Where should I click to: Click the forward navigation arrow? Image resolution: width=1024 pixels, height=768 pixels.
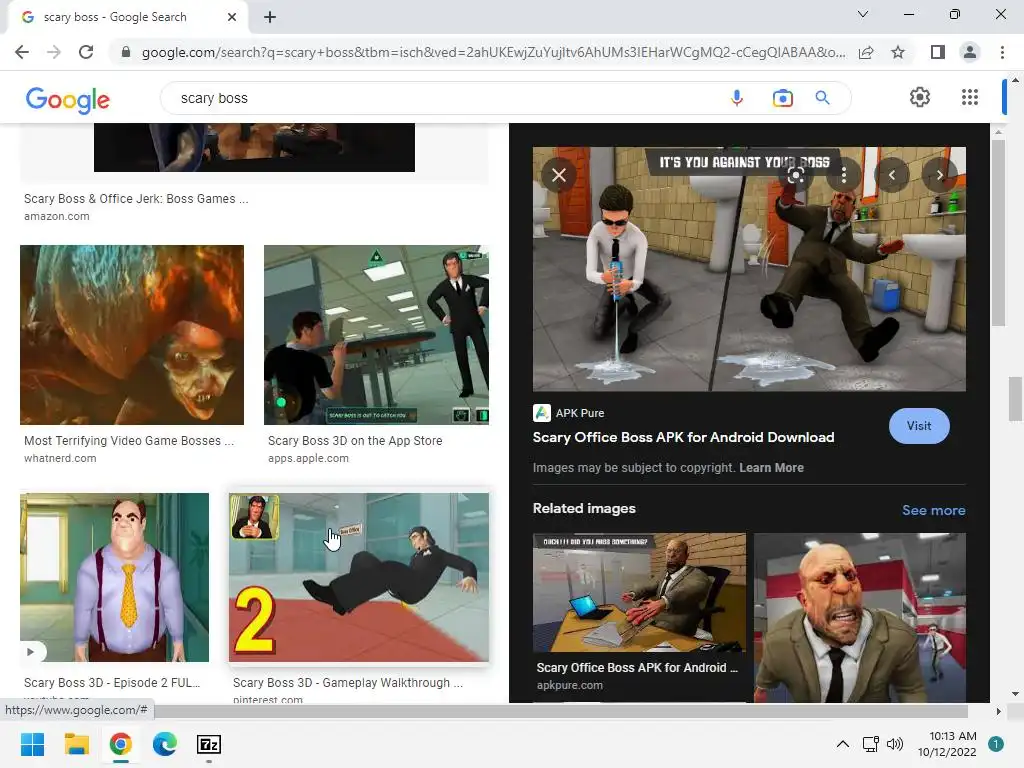coord(54,52)
